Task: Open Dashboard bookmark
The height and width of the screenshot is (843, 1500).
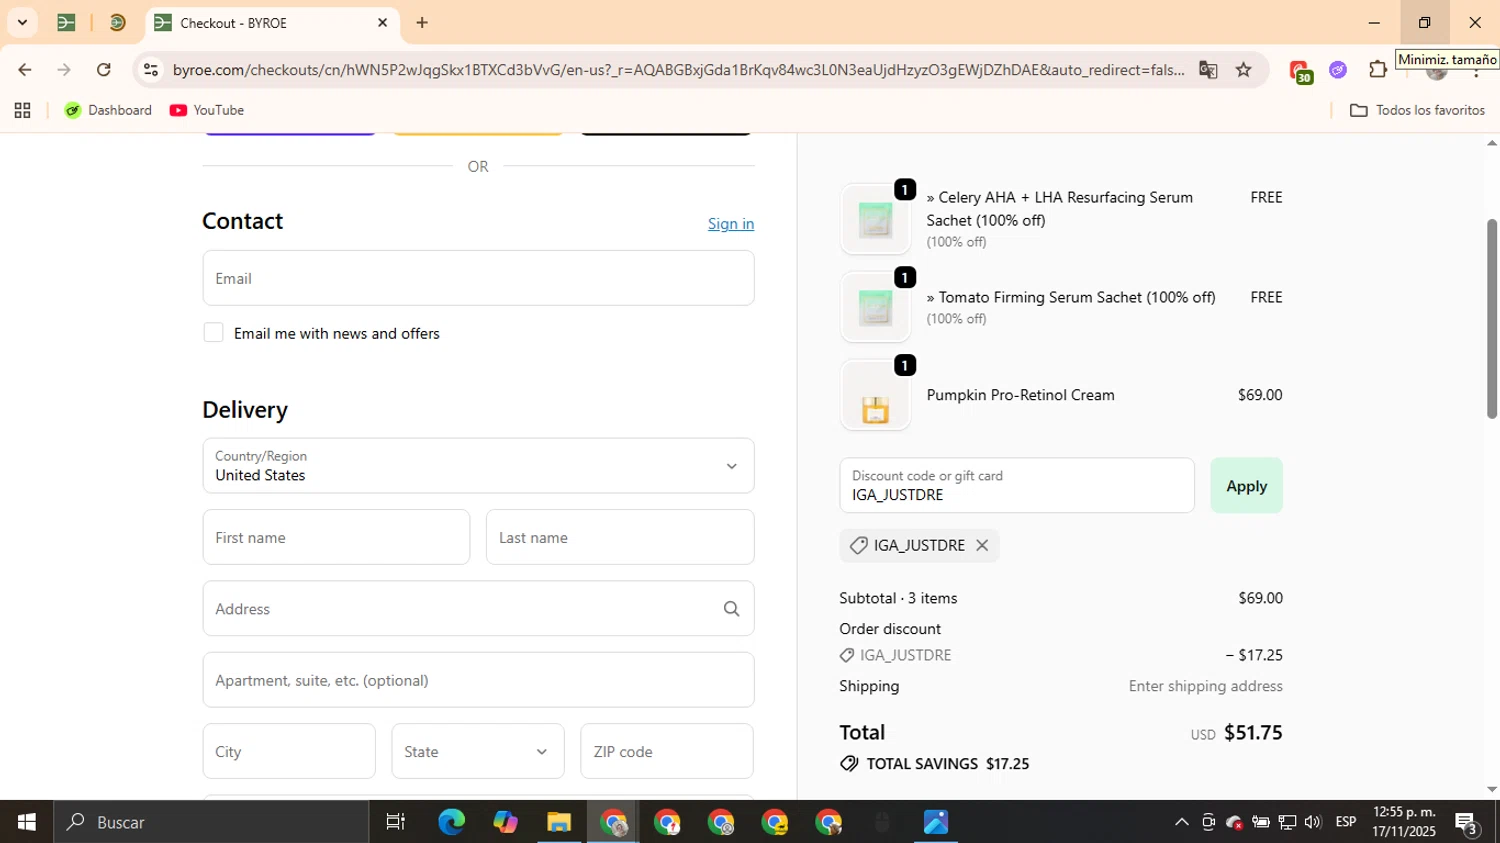Action: pos(108,110)
